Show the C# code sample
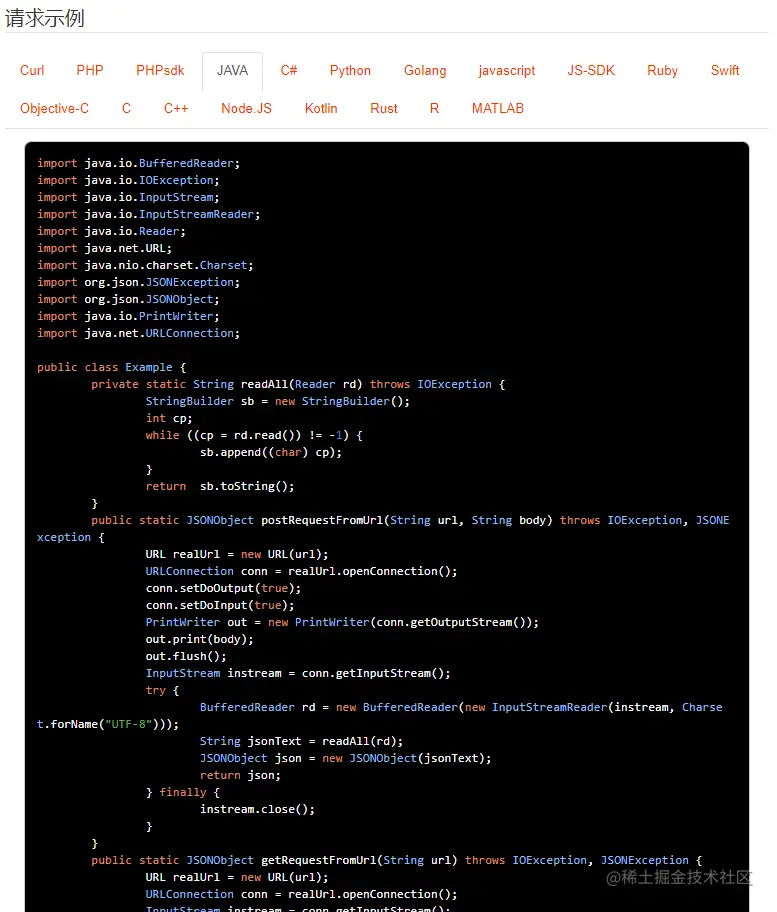This screenshot has width=777, height=912. [288, 70]
